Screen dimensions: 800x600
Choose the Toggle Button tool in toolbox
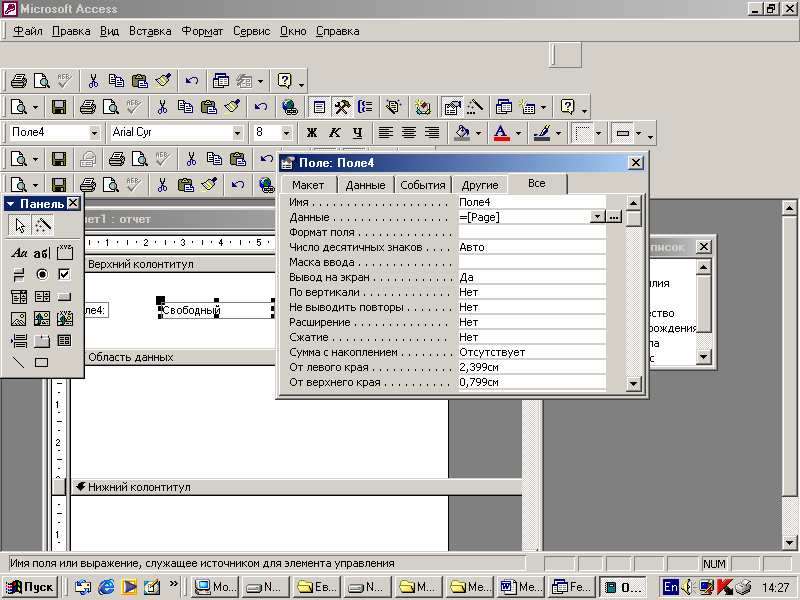[19, 275]
